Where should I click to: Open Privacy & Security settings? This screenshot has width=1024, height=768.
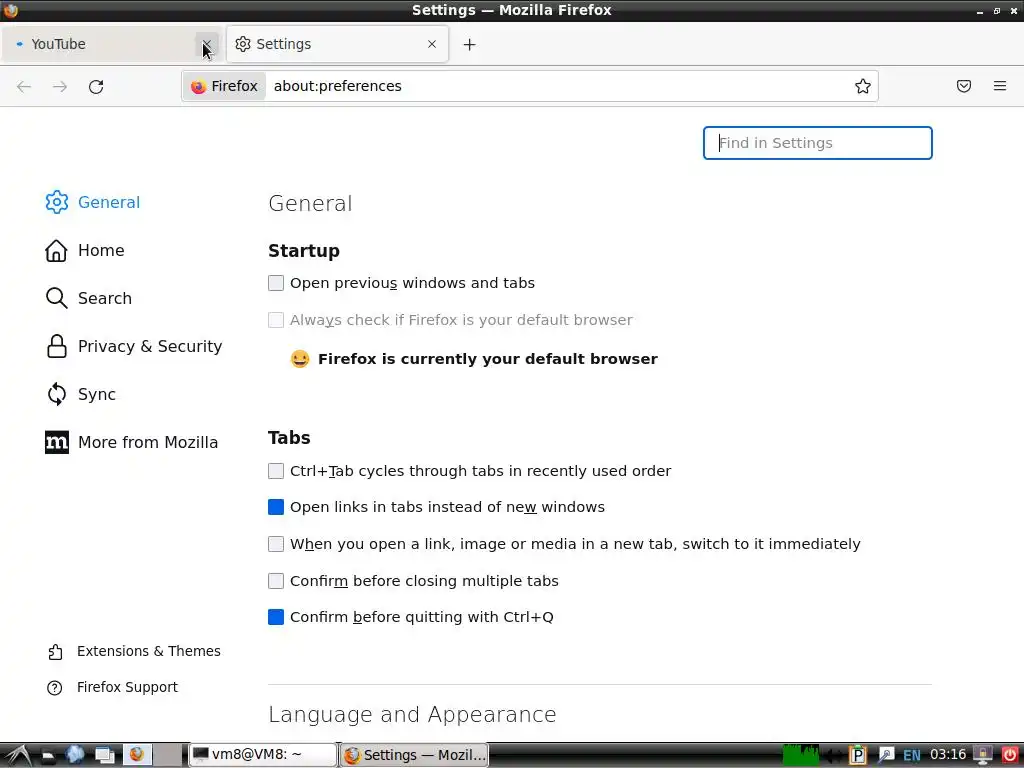(134, 346)
